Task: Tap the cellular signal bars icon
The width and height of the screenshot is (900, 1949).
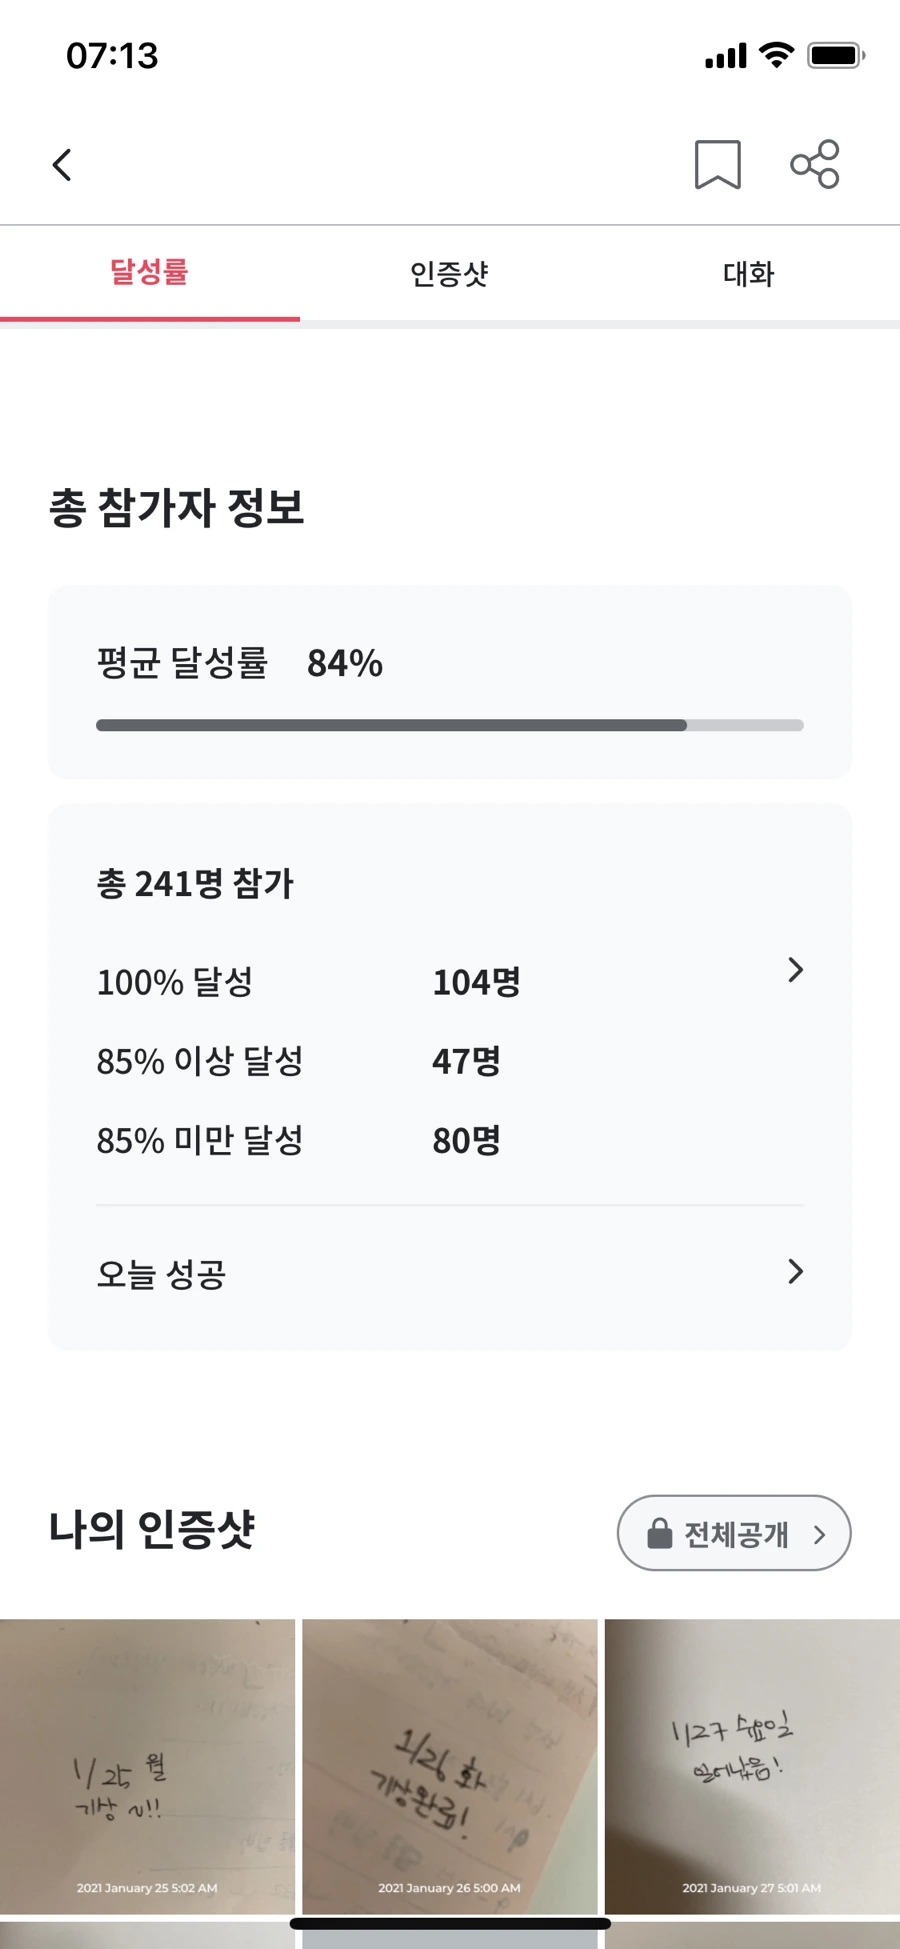Action: [725, 56]
